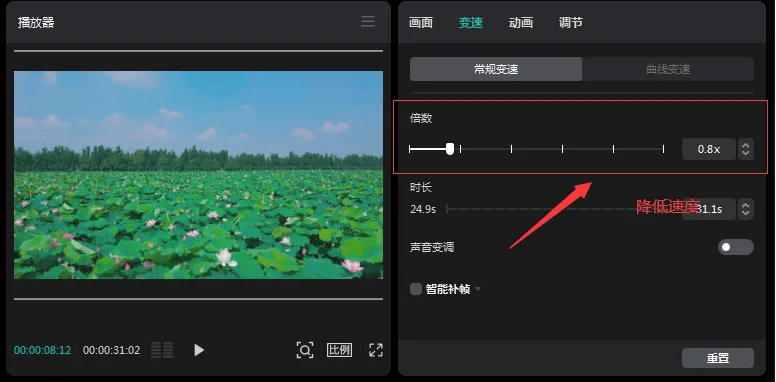Expand the 智能补帧 dropdown arrow

(478, 289)
